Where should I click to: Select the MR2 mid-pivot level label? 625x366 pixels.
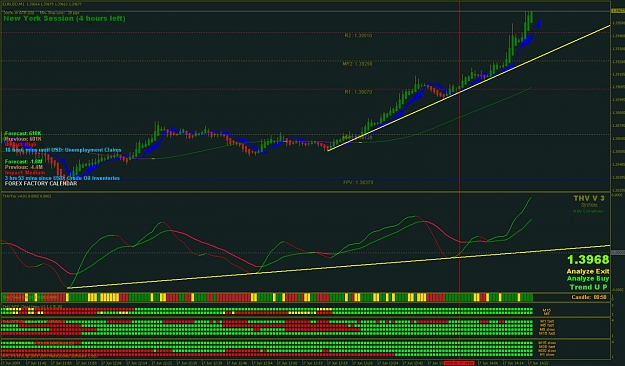pyautogui.click(x=358, y=63)
